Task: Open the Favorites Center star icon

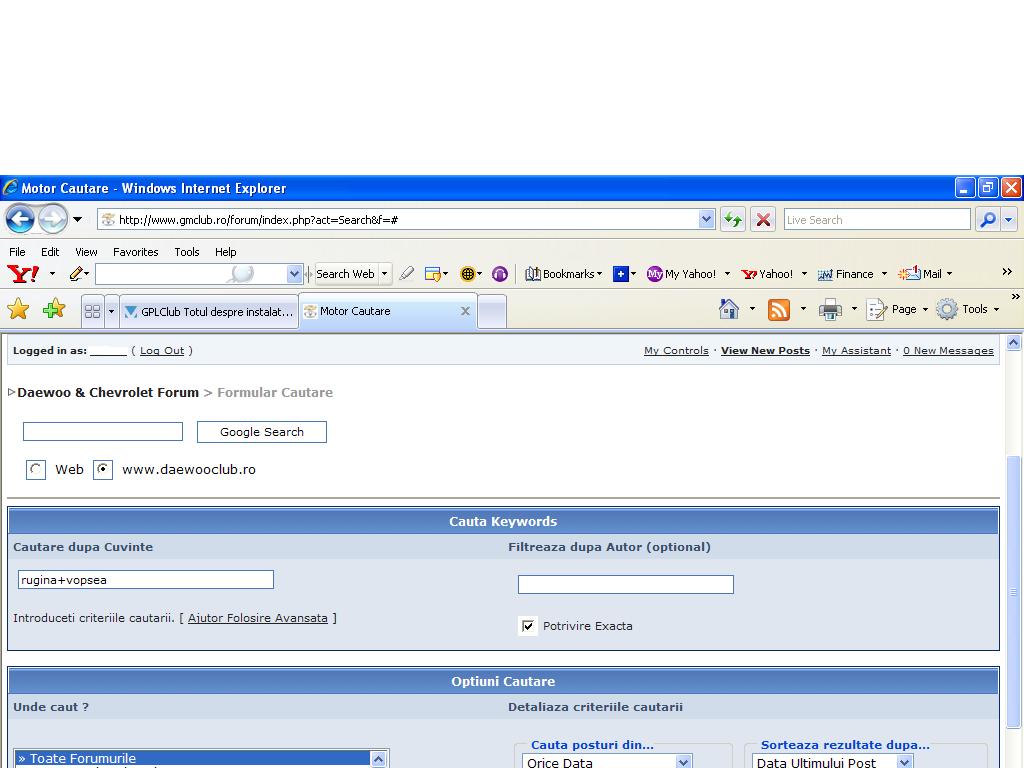Action: (x=18, y=310)
